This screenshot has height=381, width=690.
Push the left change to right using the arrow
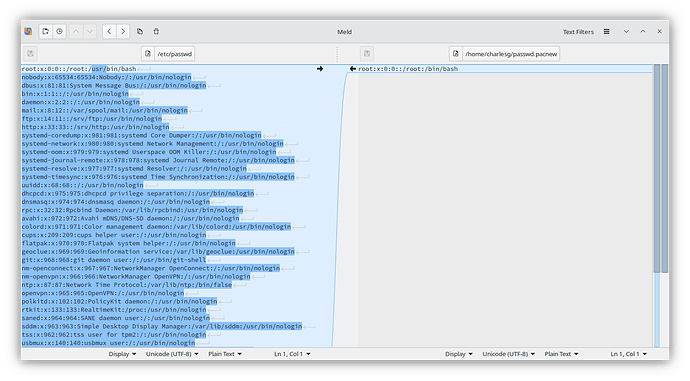(x=320, y=69)
